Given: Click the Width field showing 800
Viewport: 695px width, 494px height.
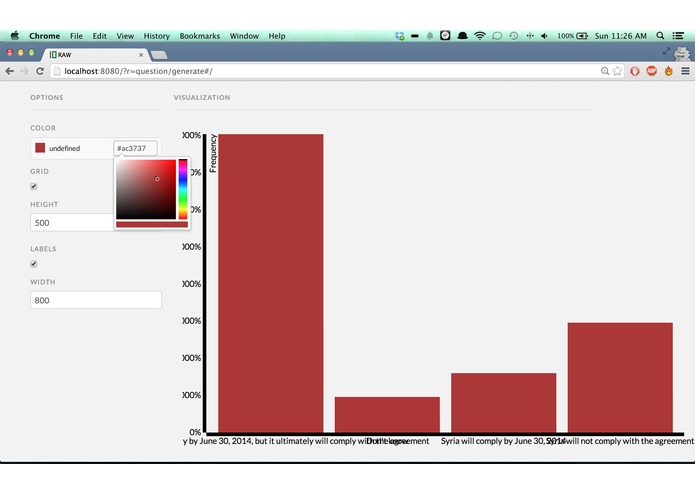Looking at the screenshot, I should (x=96, y=300).
